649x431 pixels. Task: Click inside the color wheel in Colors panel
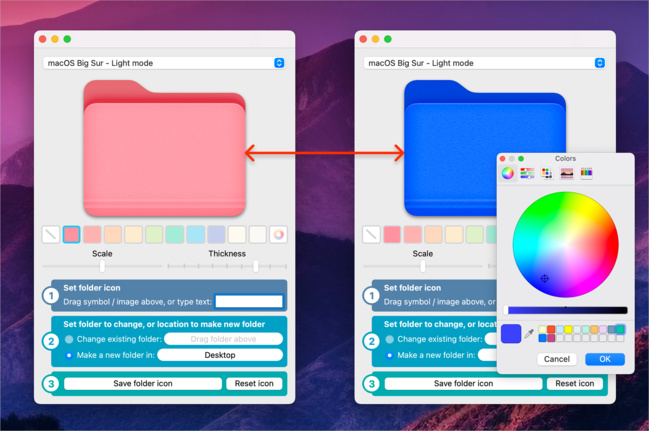[565, 245]
